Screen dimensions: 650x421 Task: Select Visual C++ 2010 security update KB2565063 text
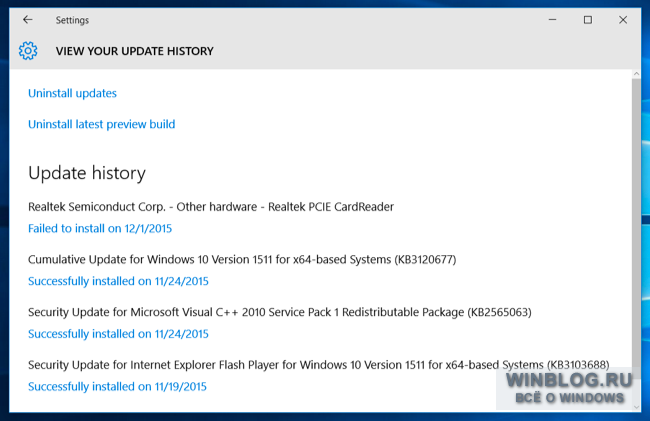280,312
